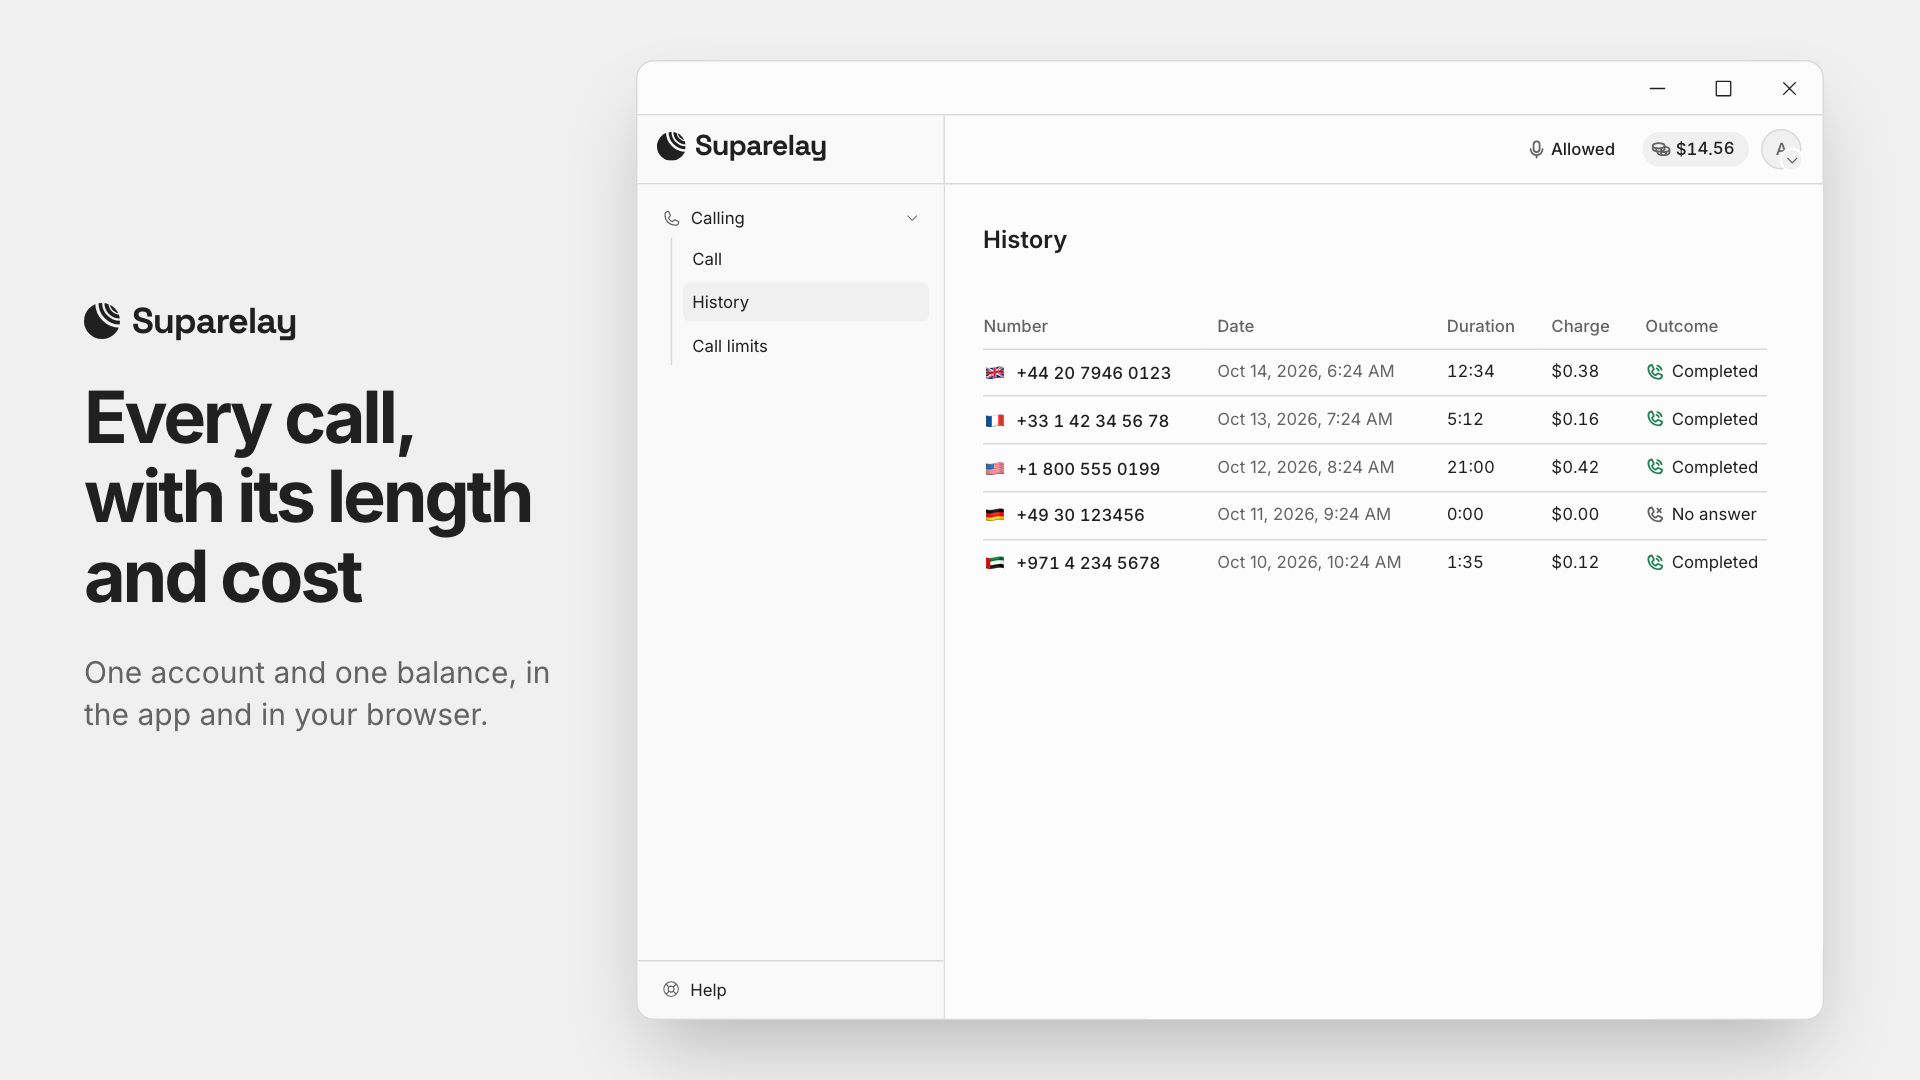Click the phone icon next to Calling

coord(671,218)
